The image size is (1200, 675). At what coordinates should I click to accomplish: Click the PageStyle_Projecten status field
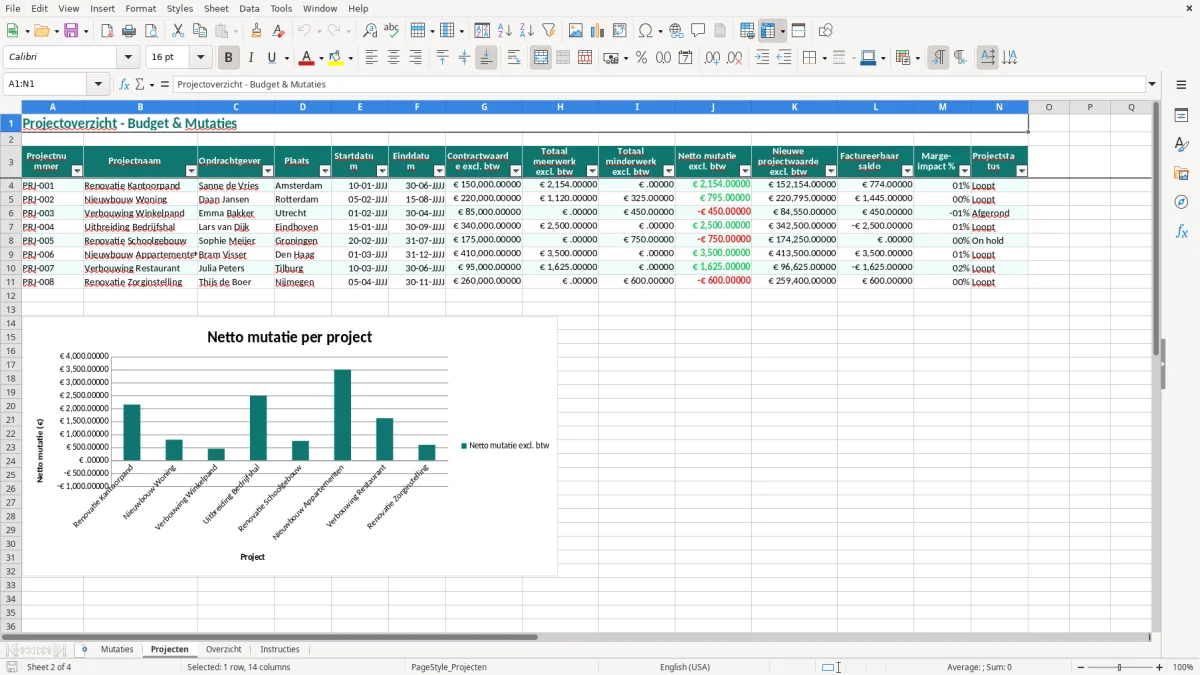[449, 667]
